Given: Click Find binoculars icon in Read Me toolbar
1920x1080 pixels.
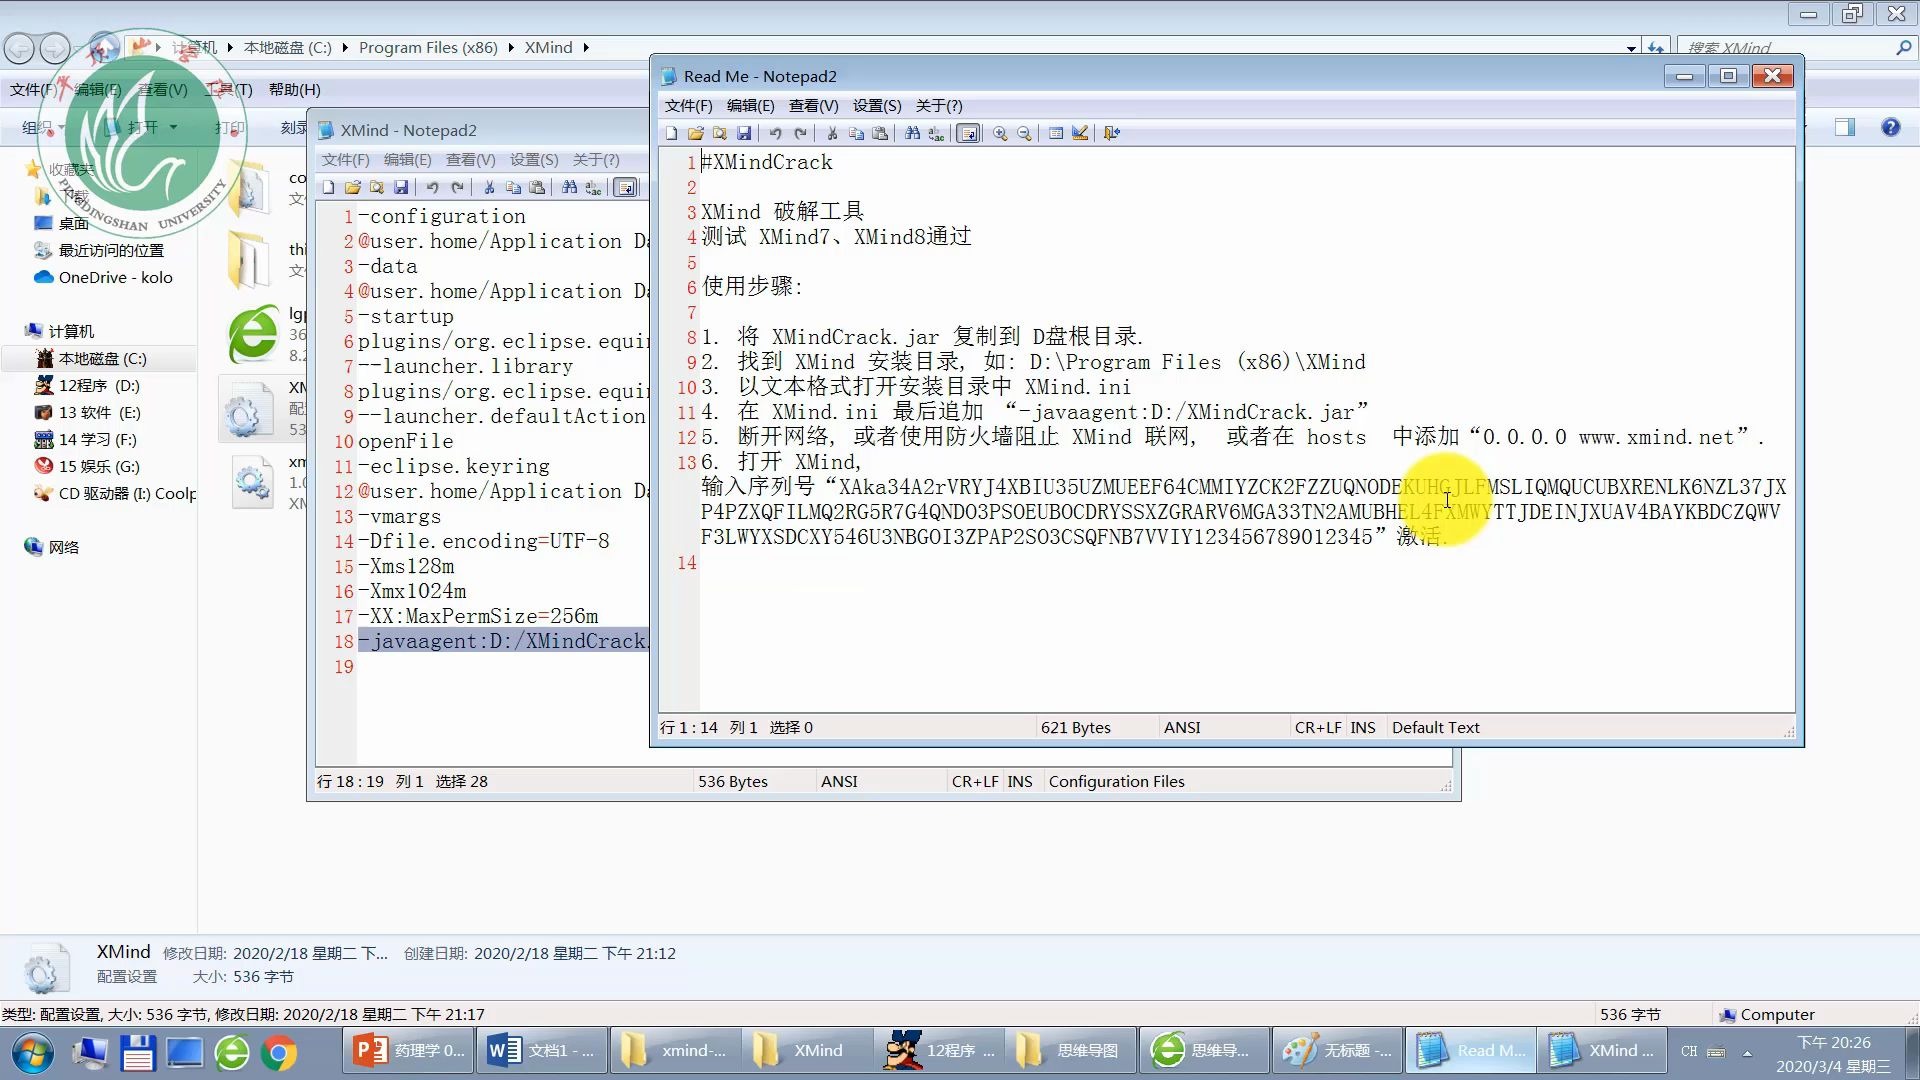Looking at the screenshot, I should pos(912,133).
